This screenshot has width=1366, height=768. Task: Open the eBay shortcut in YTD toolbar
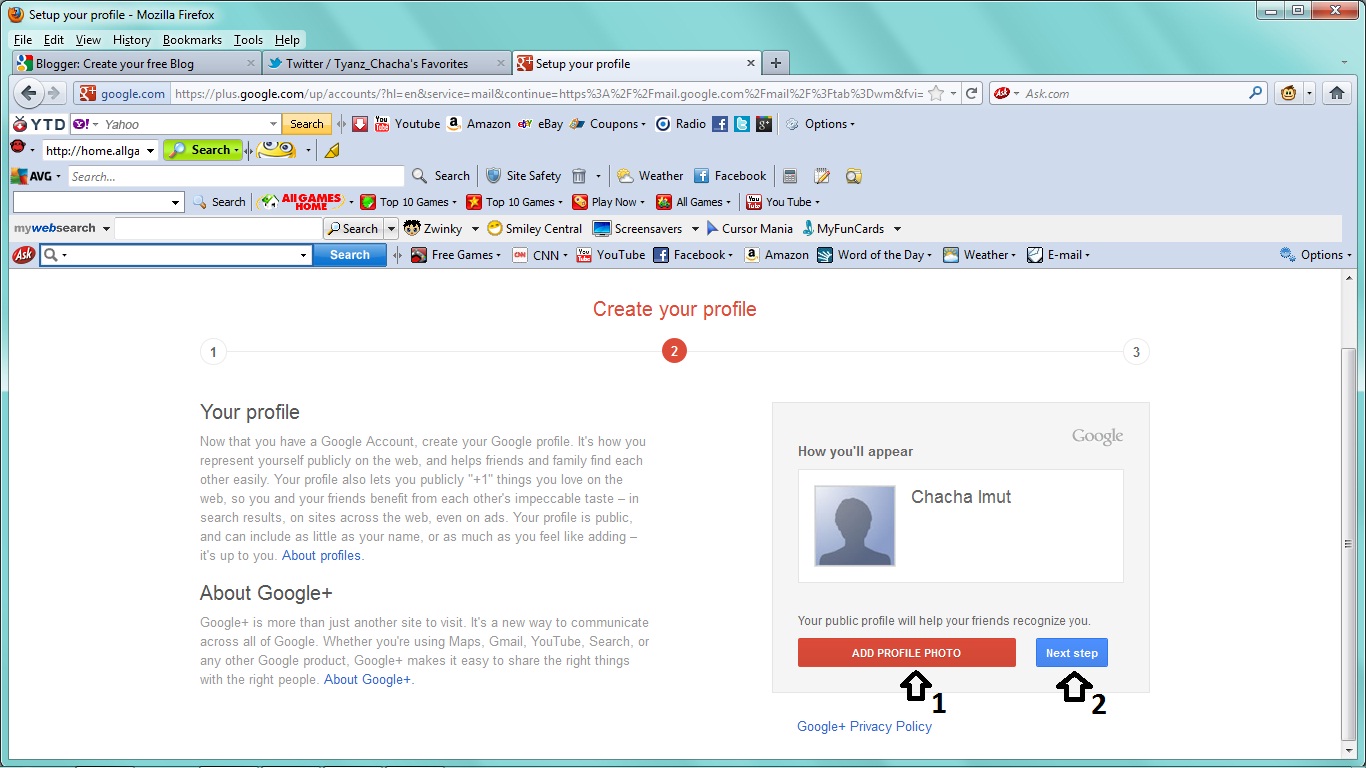[540, 124]
